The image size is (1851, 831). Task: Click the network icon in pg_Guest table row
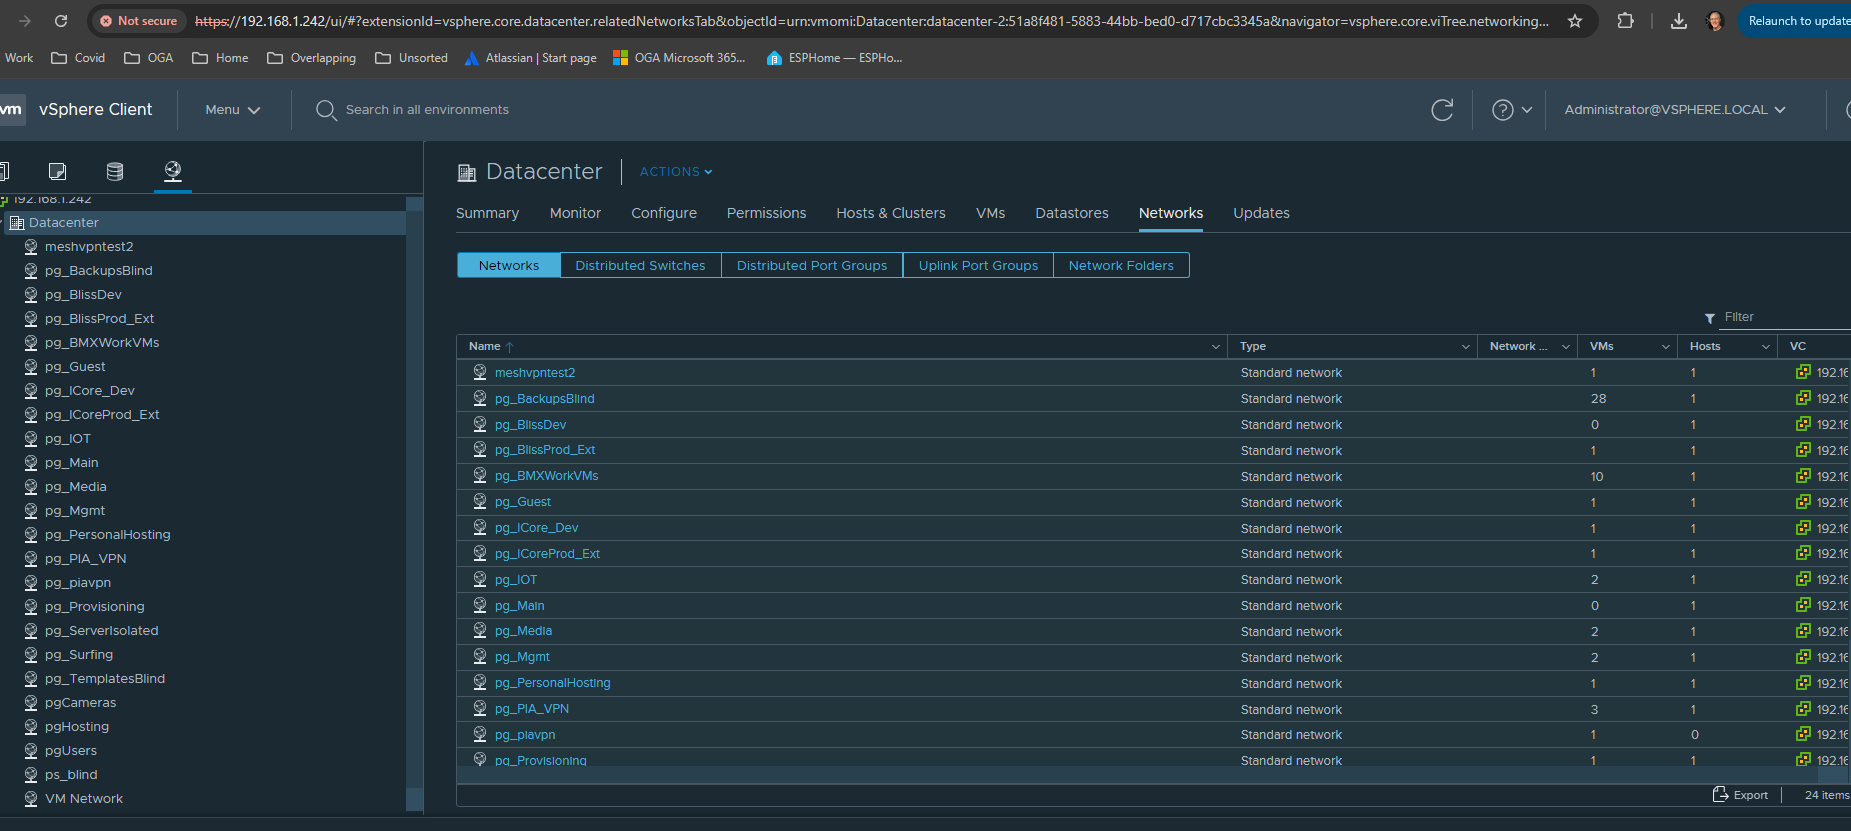[x=480, y=502]
